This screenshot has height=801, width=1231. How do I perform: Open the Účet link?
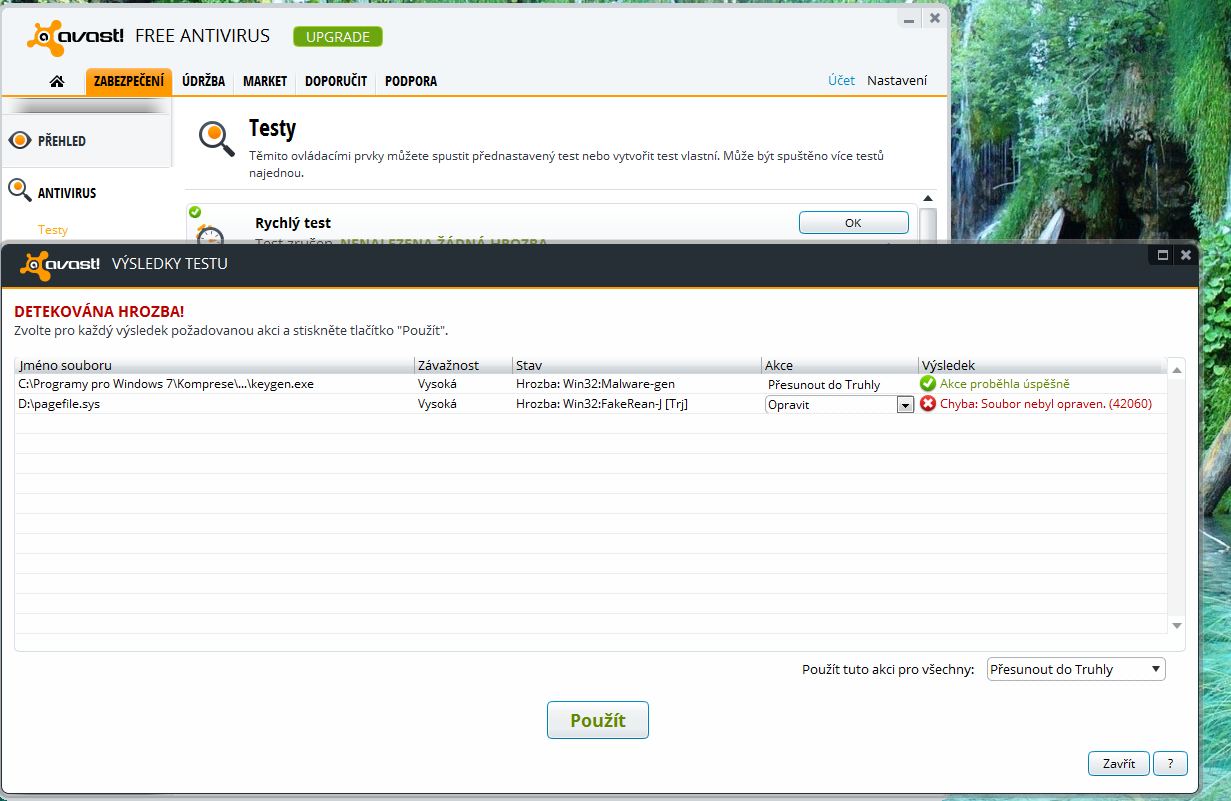pos(841,81)
